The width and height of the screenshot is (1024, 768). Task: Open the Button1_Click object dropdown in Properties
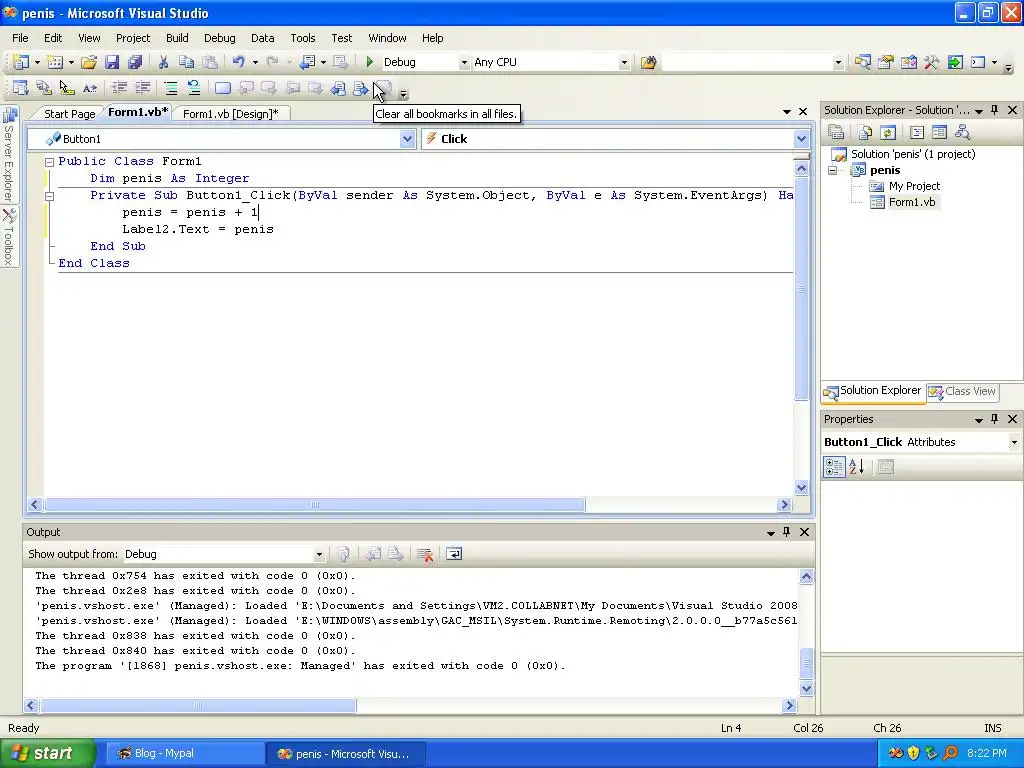[x=1014, y=442]
